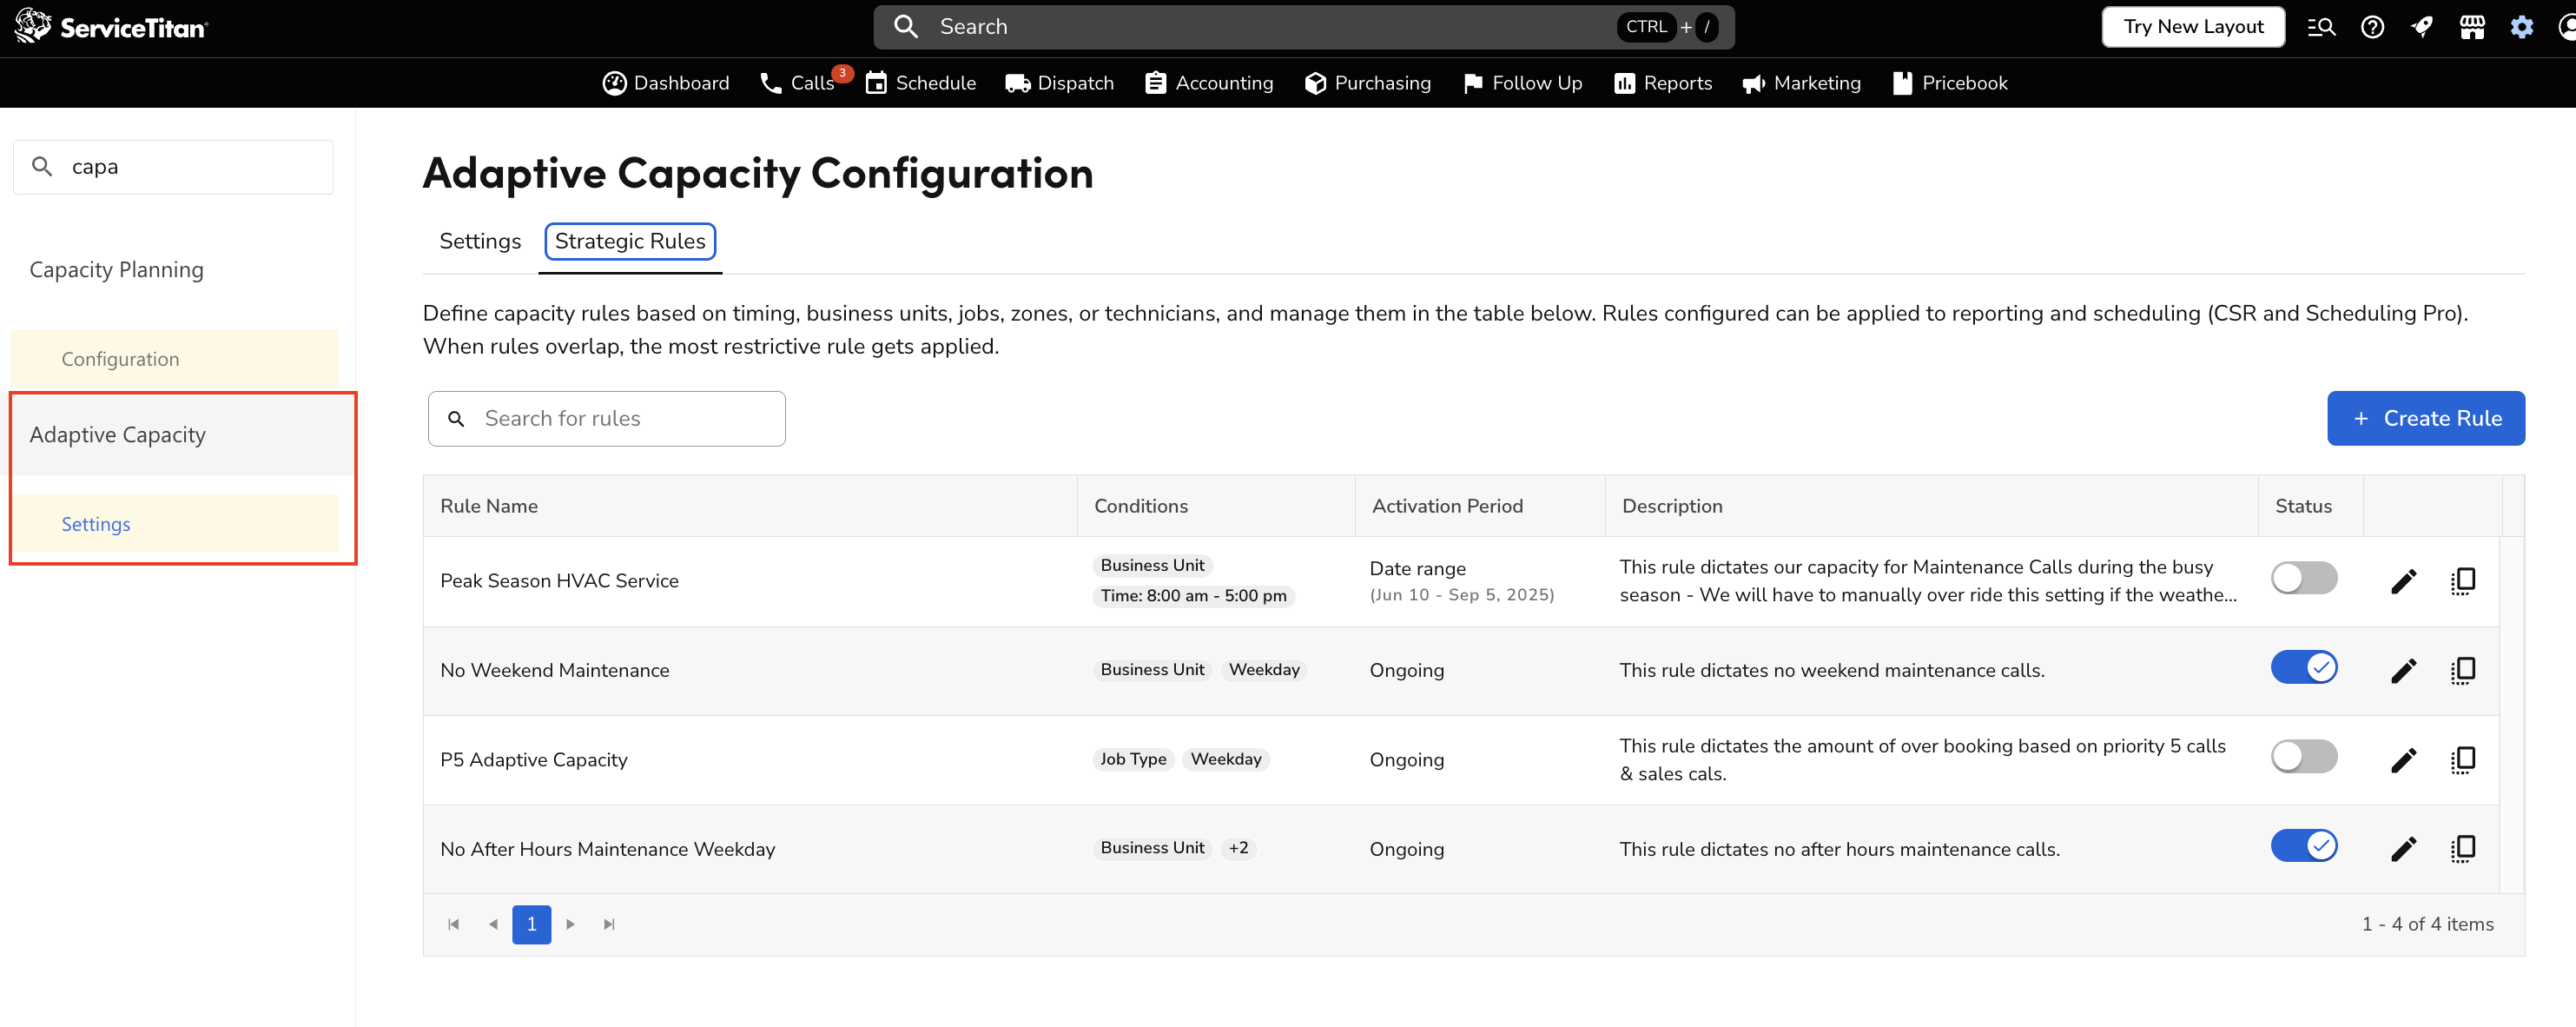2576x1027 pixels.
Task: Duplicate the No Weekend Maintenance rule
Action: (x=2462, y=670)
